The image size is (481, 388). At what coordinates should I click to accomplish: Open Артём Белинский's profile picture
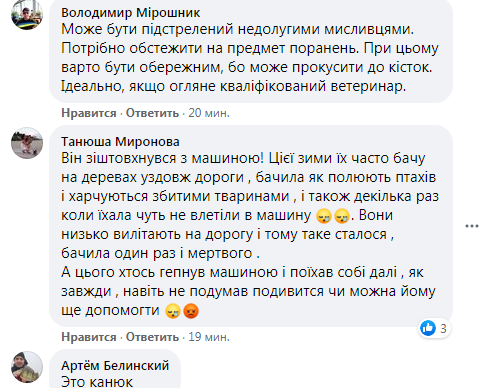tap(27, 367)
